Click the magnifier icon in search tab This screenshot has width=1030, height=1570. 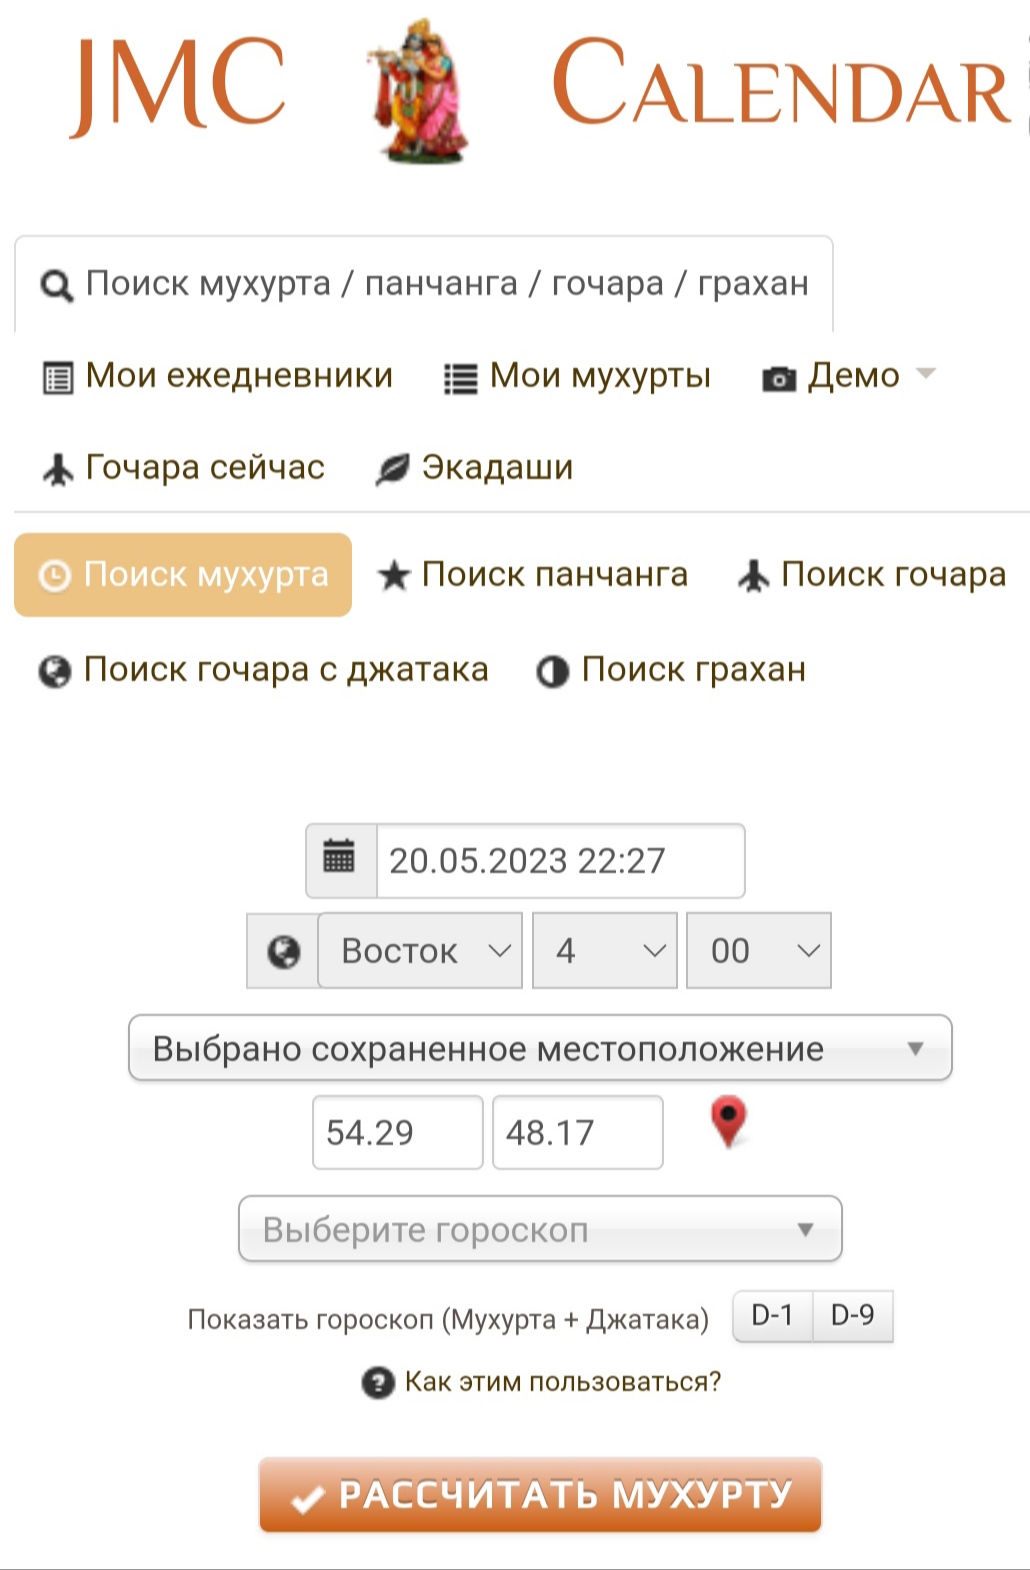point(56,286)
